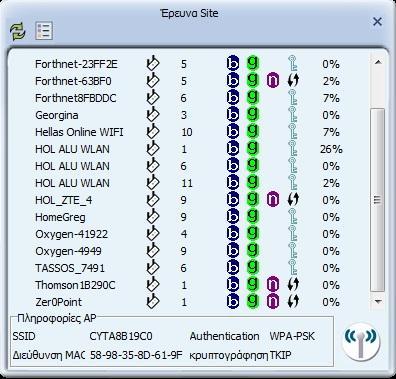The image size is (396, 379).
Task: Click the key icon in the TASSOS_7491 row
Action: 292,268
